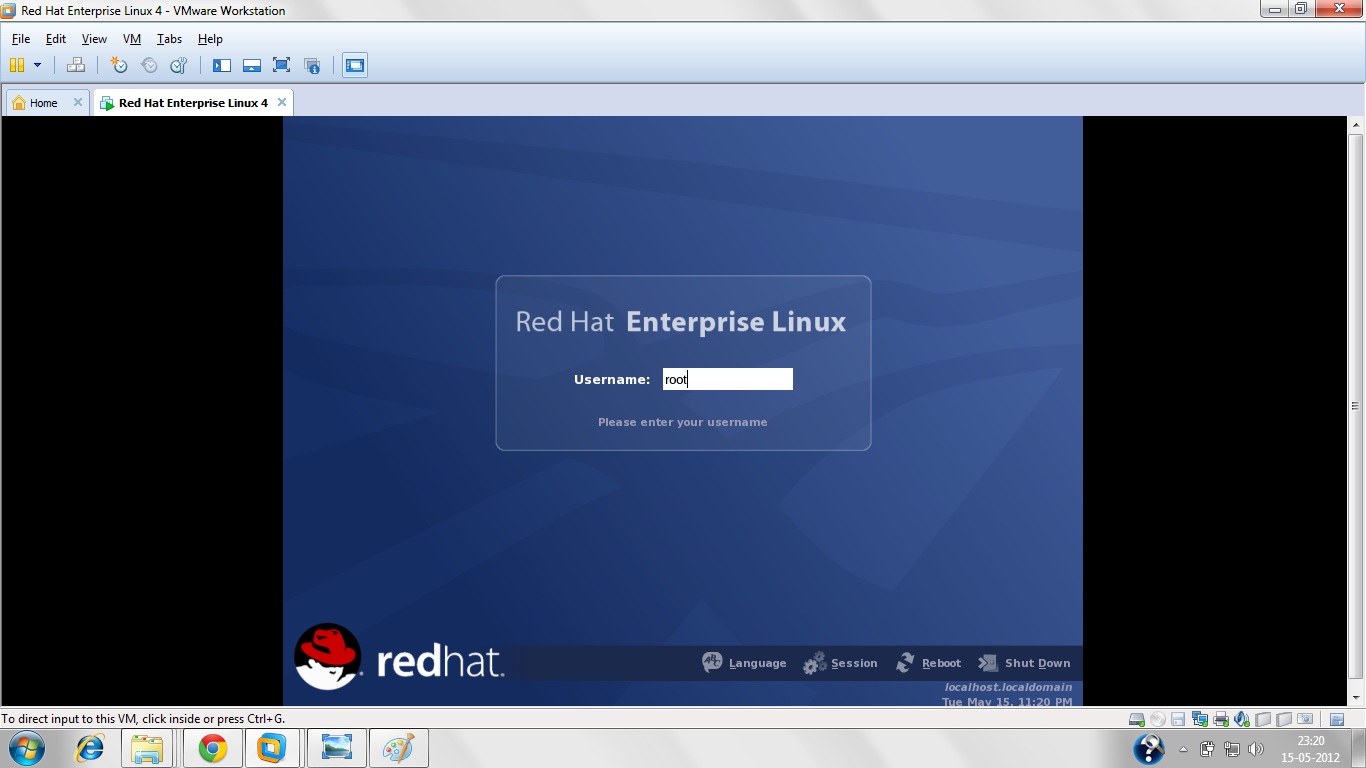Image resolution: width=1366 pixels, height=768 pixels.
Task: Show hidden system tray icons
Action: (1183, 749)
